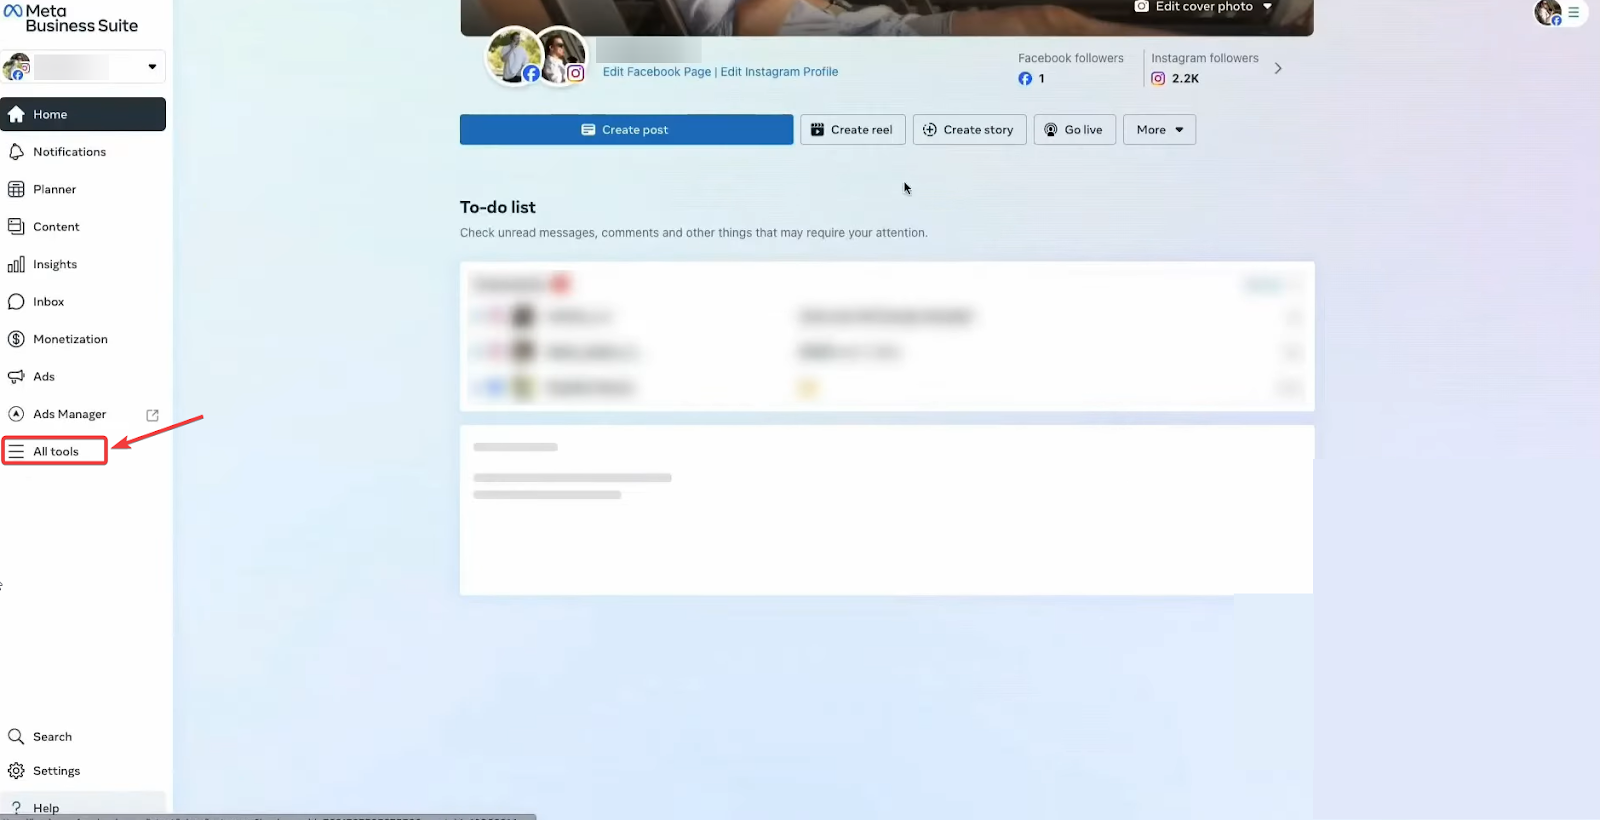Open the Insights bar chart icon
The width and height of the screenshot is (1600, 820).
click(x=16, y=264)
